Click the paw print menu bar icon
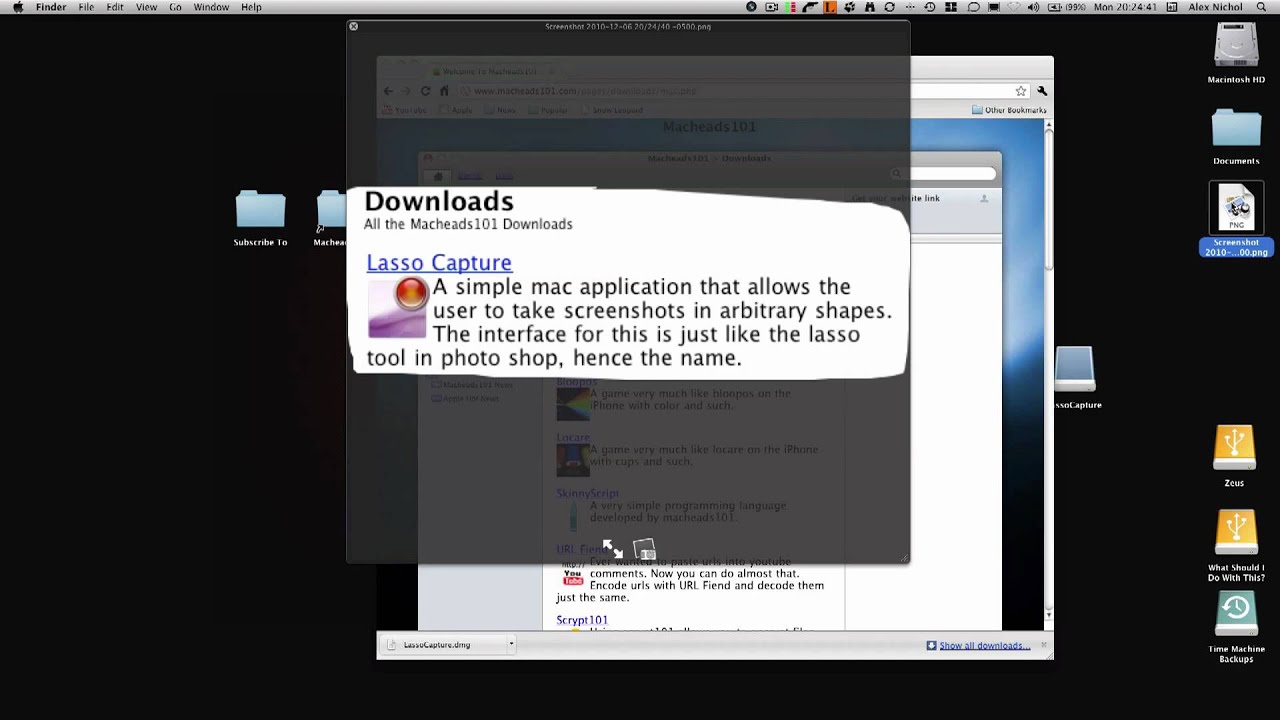This screenshot has height=720, width=1280. coord(850,7)
